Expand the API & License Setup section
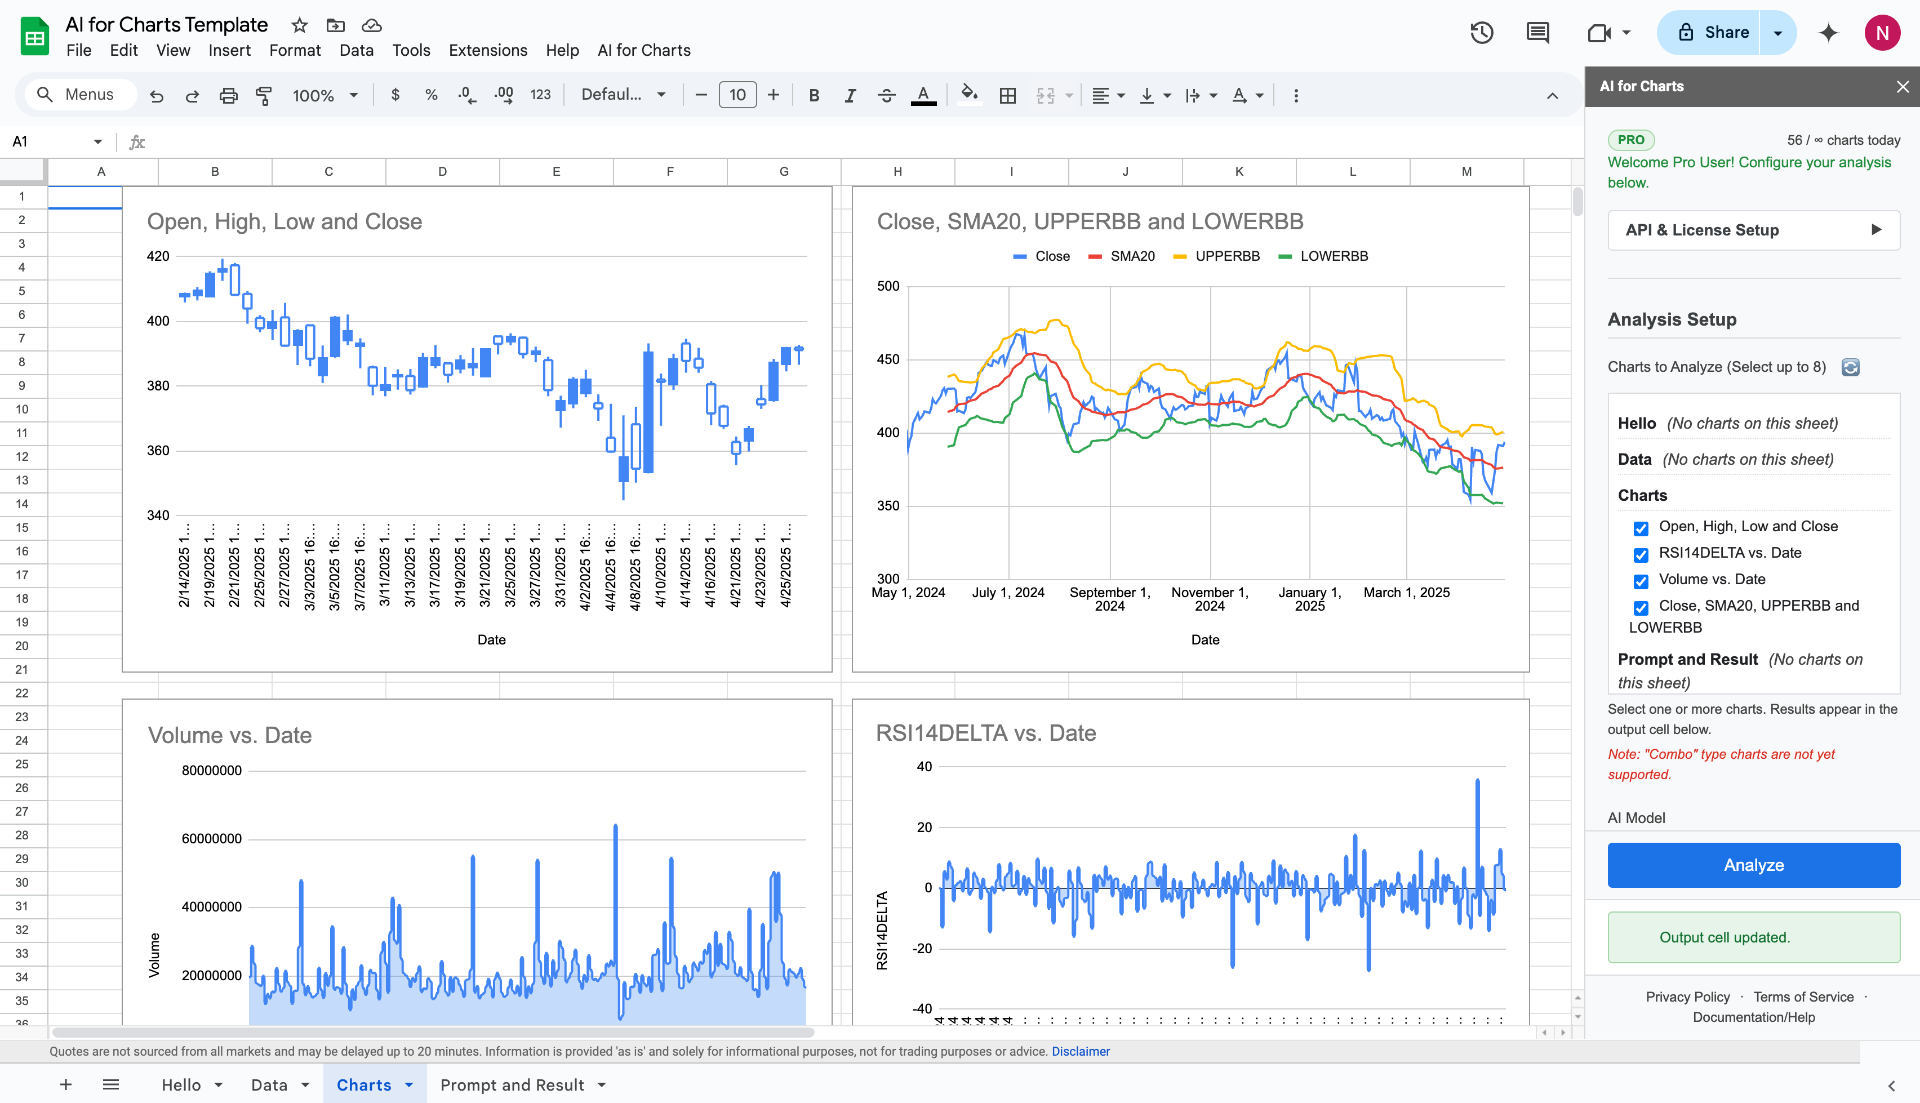 1753,230
